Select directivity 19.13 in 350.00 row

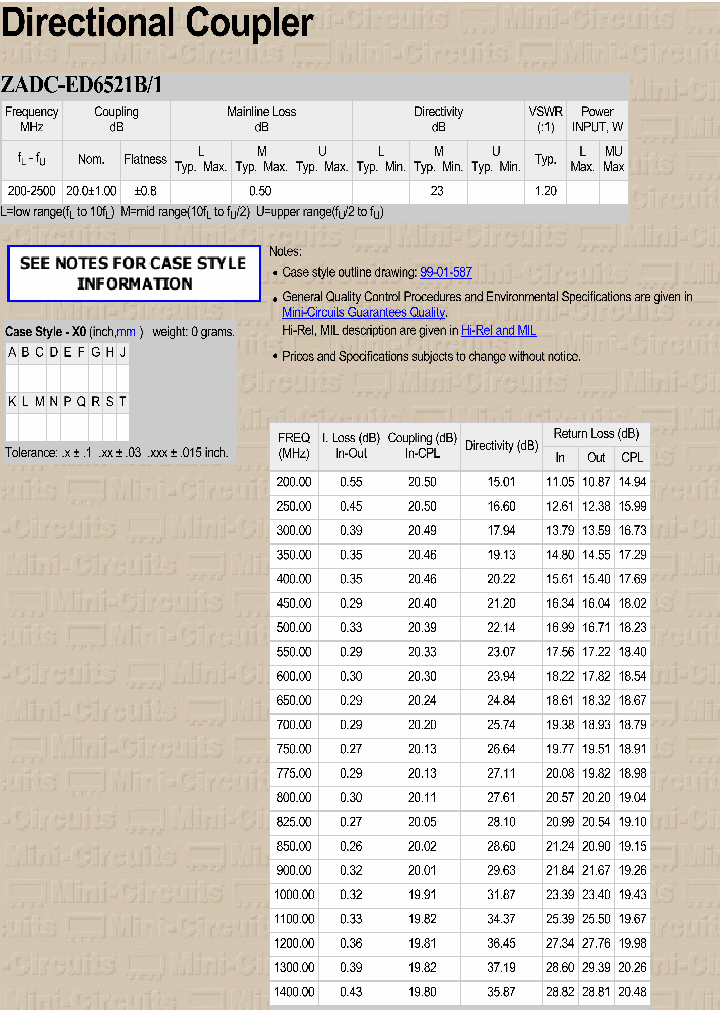point(501,555)
